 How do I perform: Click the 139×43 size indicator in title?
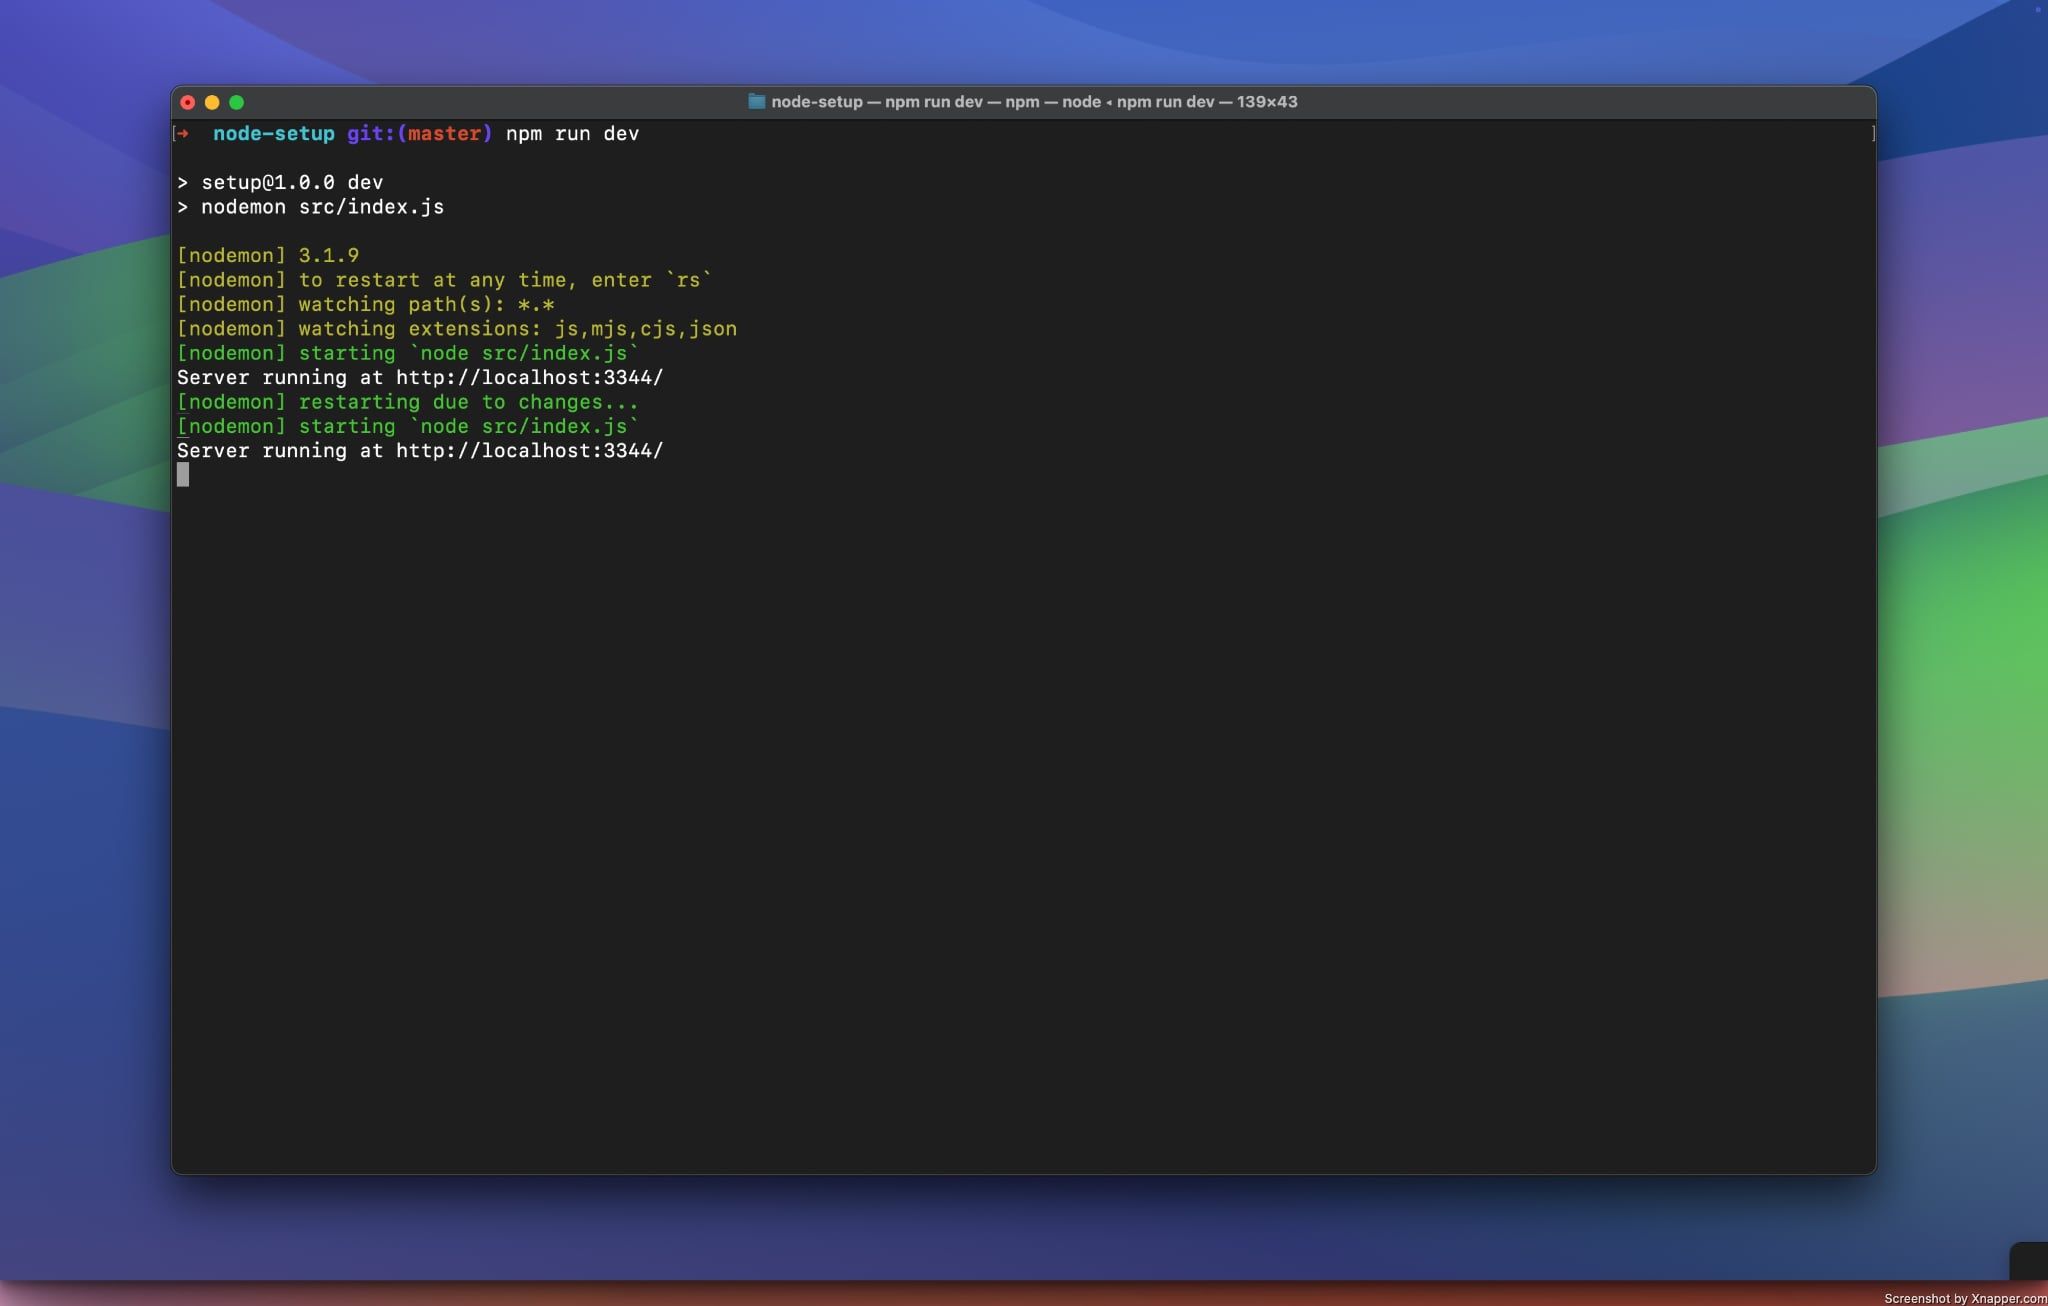point(1266,101)
